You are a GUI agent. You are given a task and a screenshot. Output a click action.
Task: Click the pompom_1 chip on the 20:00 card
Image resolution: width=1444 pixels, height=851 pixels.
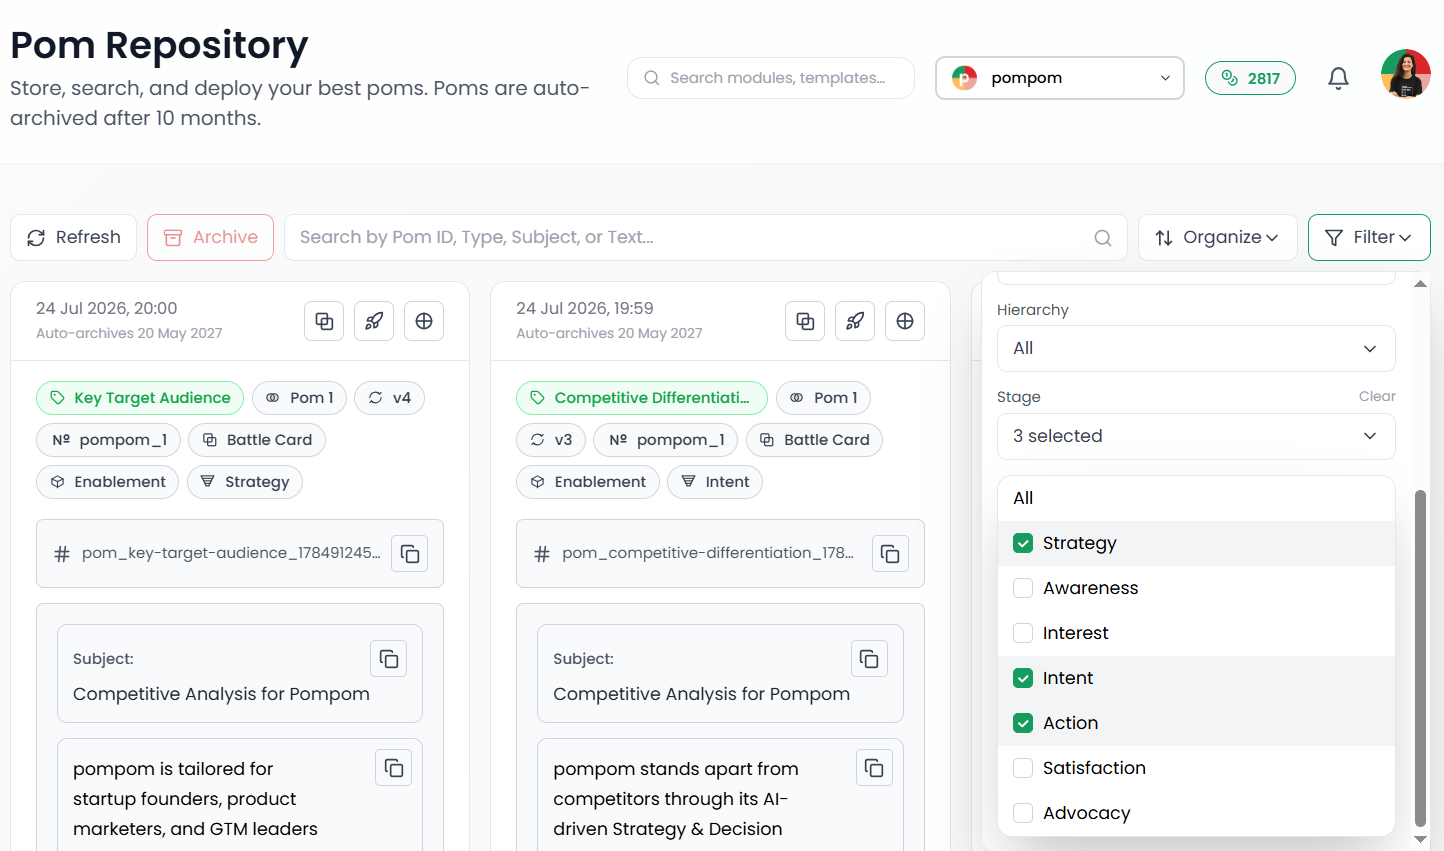[109, 440]
